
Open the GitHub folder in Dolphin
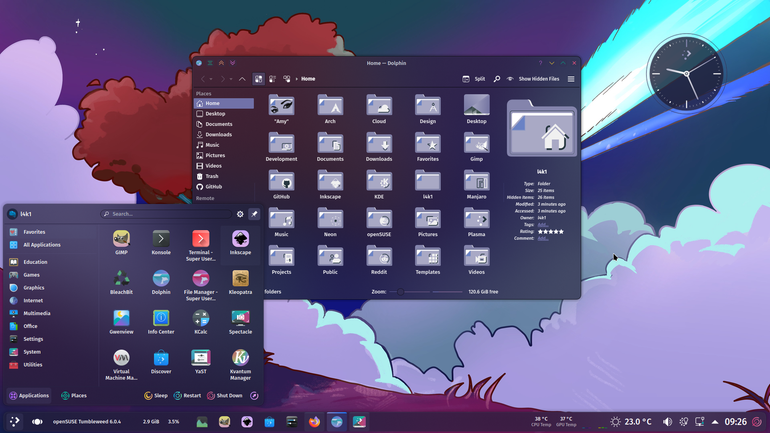pyautogui.click(x=281, y=184)
